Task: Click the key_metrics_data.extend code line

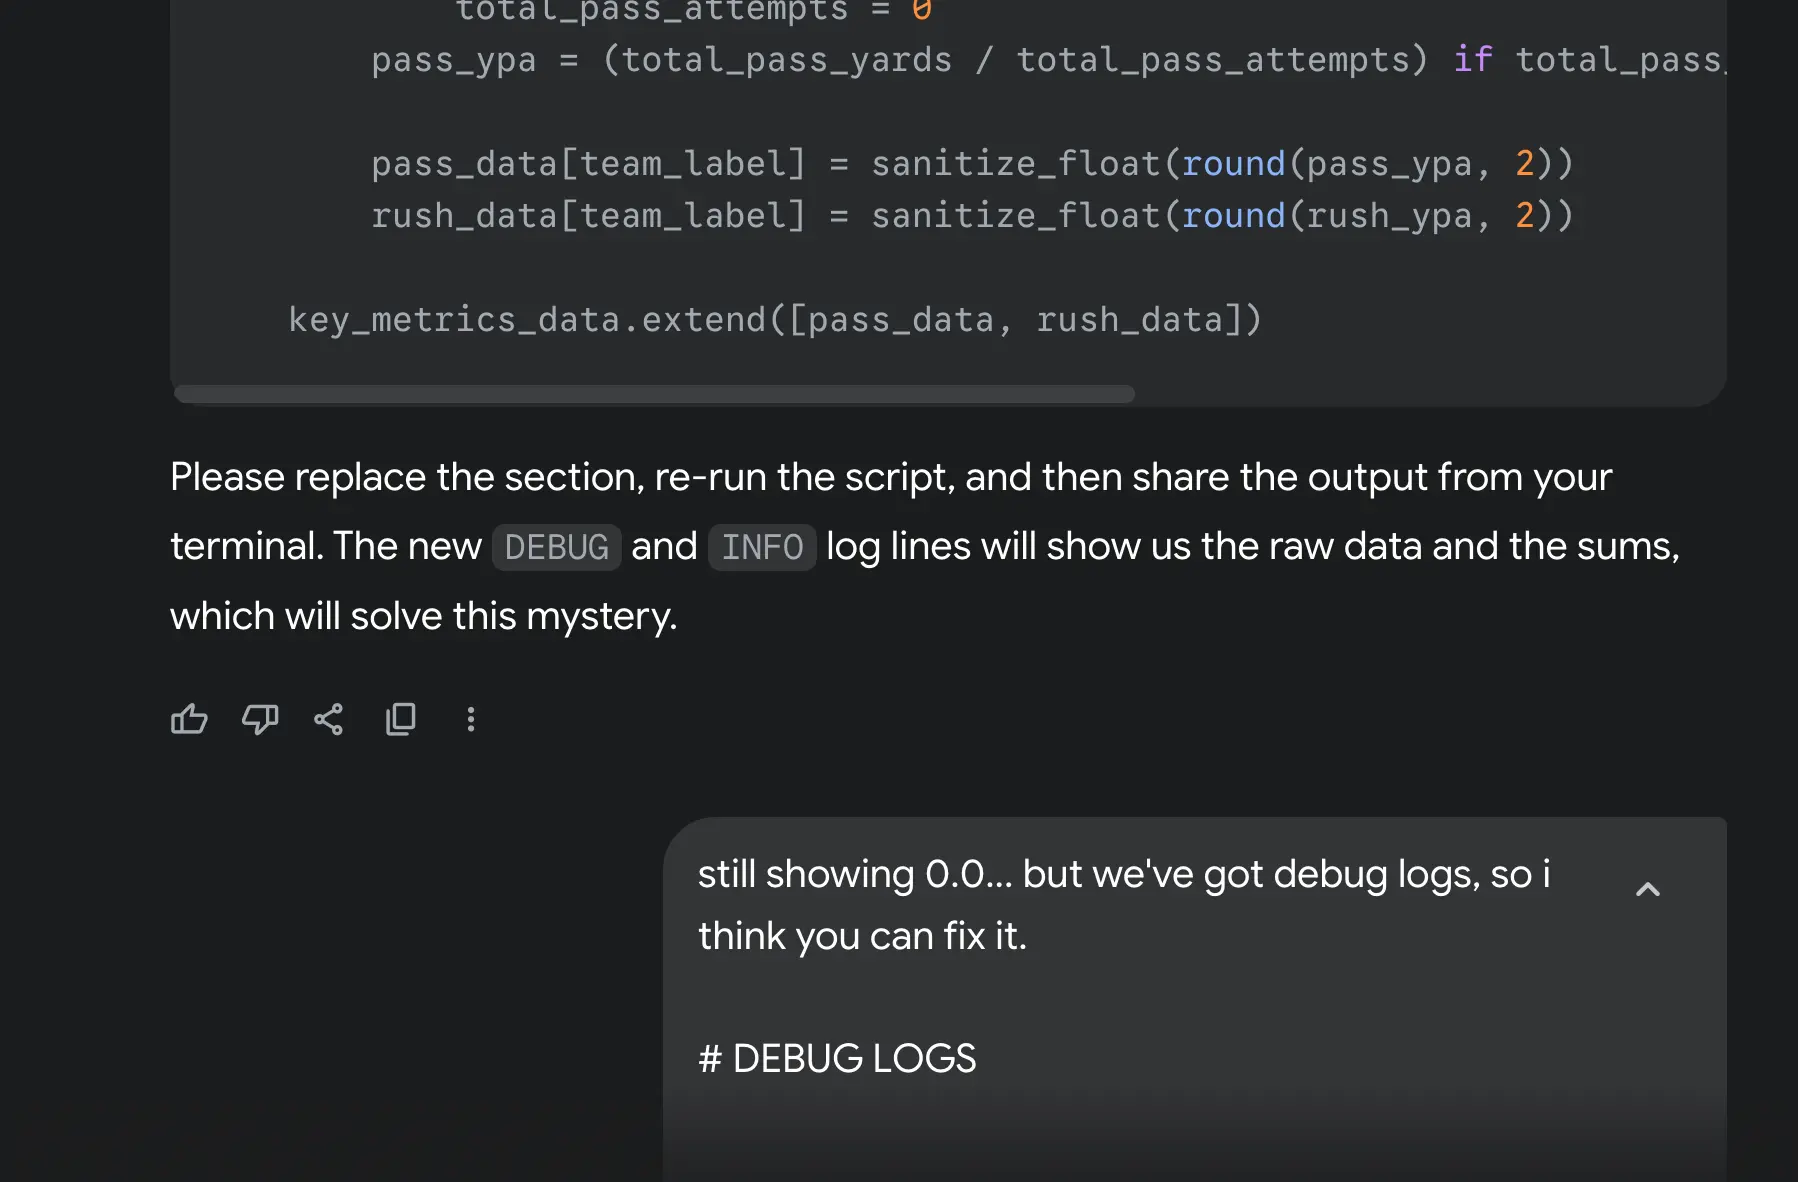Action: click(x=775, y=320)
